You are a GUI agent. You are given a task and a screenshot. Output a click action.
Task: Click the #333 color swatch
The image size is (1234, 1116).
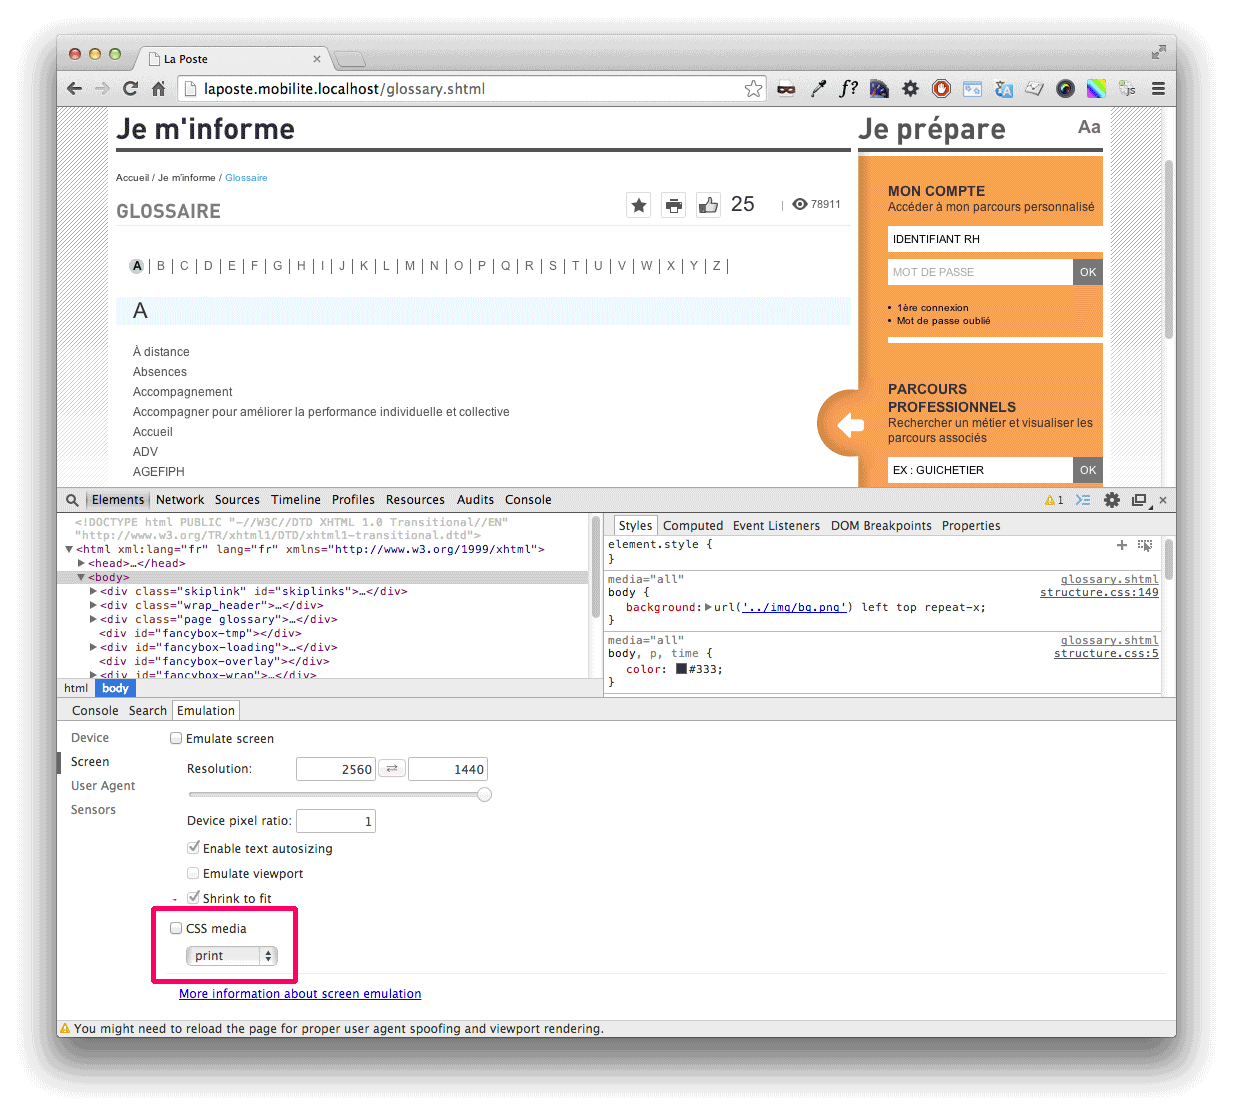pos(681,669)
